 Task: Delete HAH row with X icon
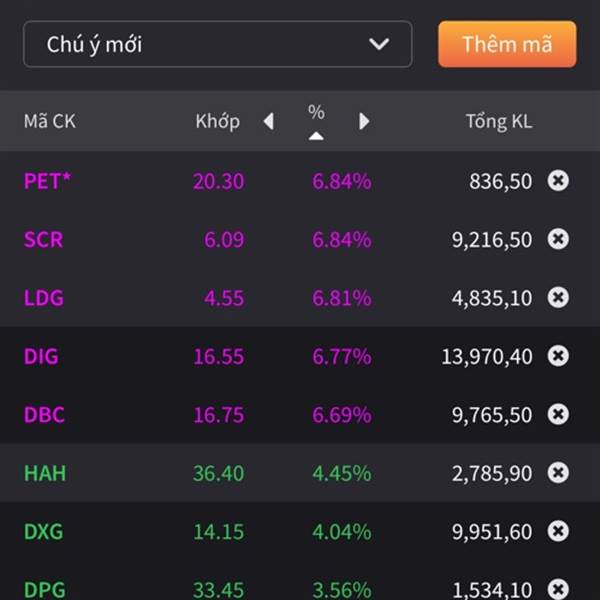[558, 473]
